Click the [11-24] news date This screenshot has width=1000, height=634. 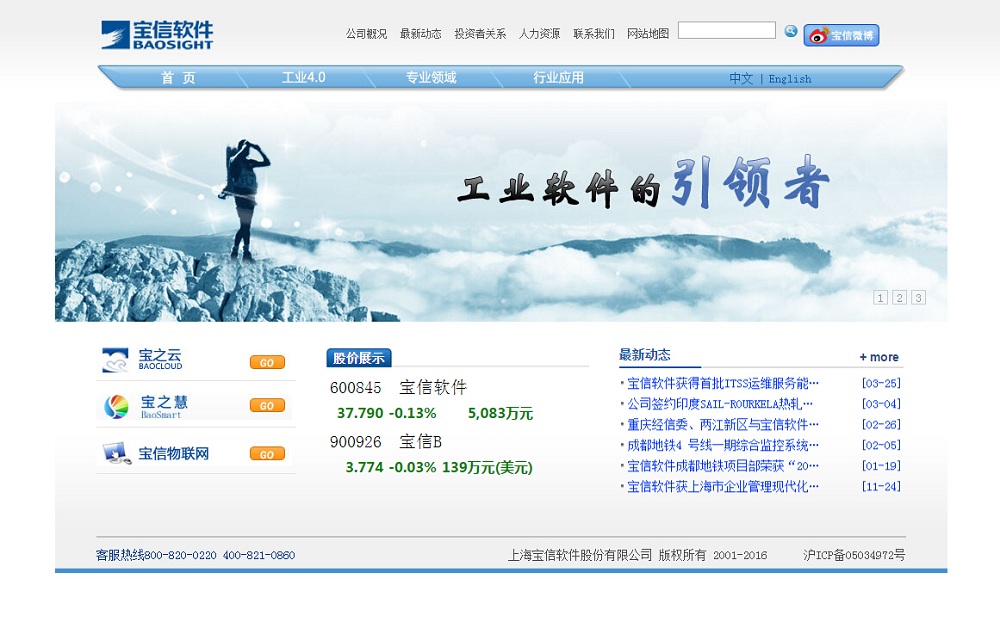pyautogui.click(x=881, y=487)
